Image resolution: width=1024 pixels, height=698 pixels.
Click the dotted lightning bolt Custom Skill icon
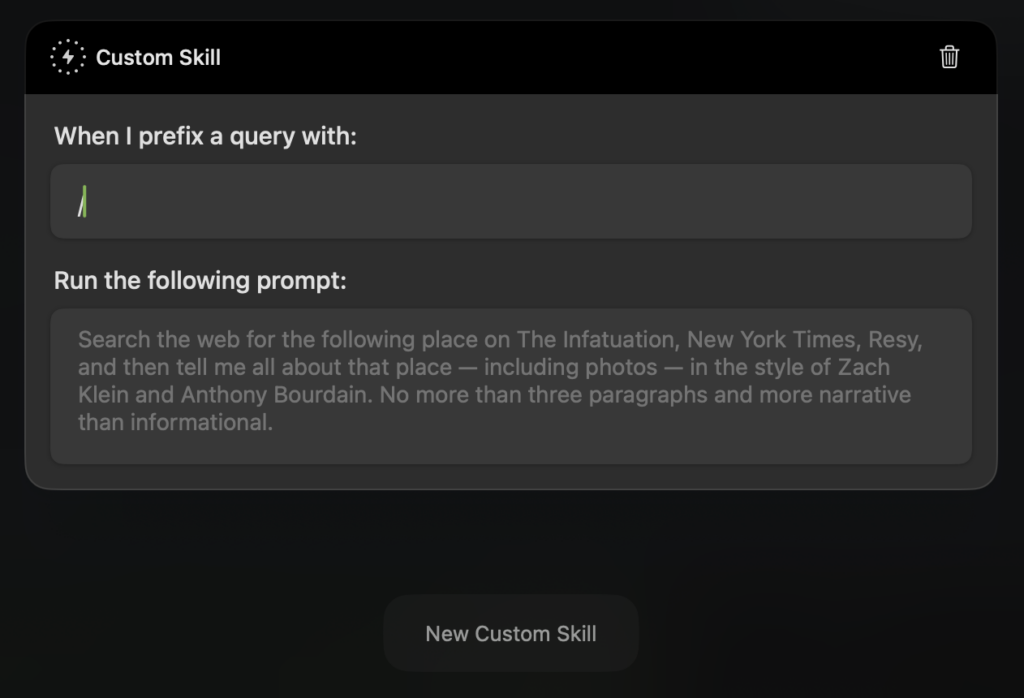coord(68,57)
